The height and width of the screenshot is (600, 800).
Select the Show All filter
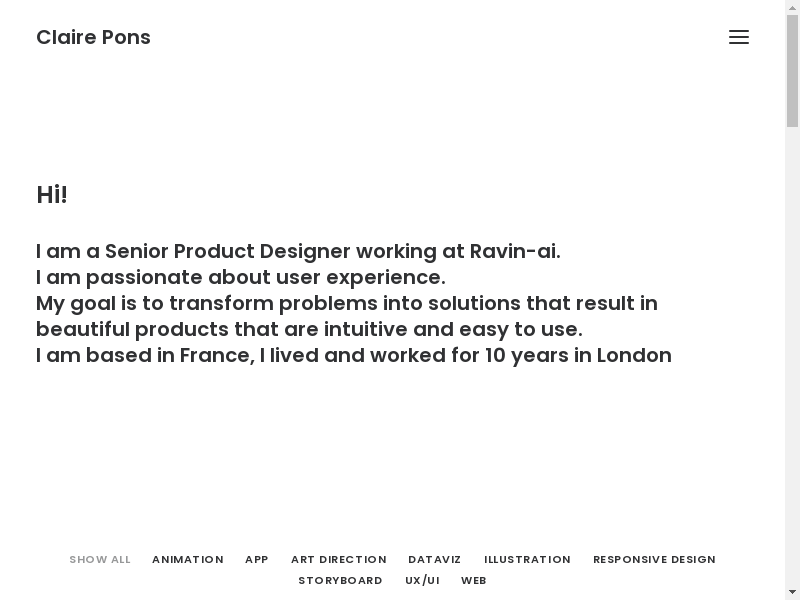click(x=100, y=559)
